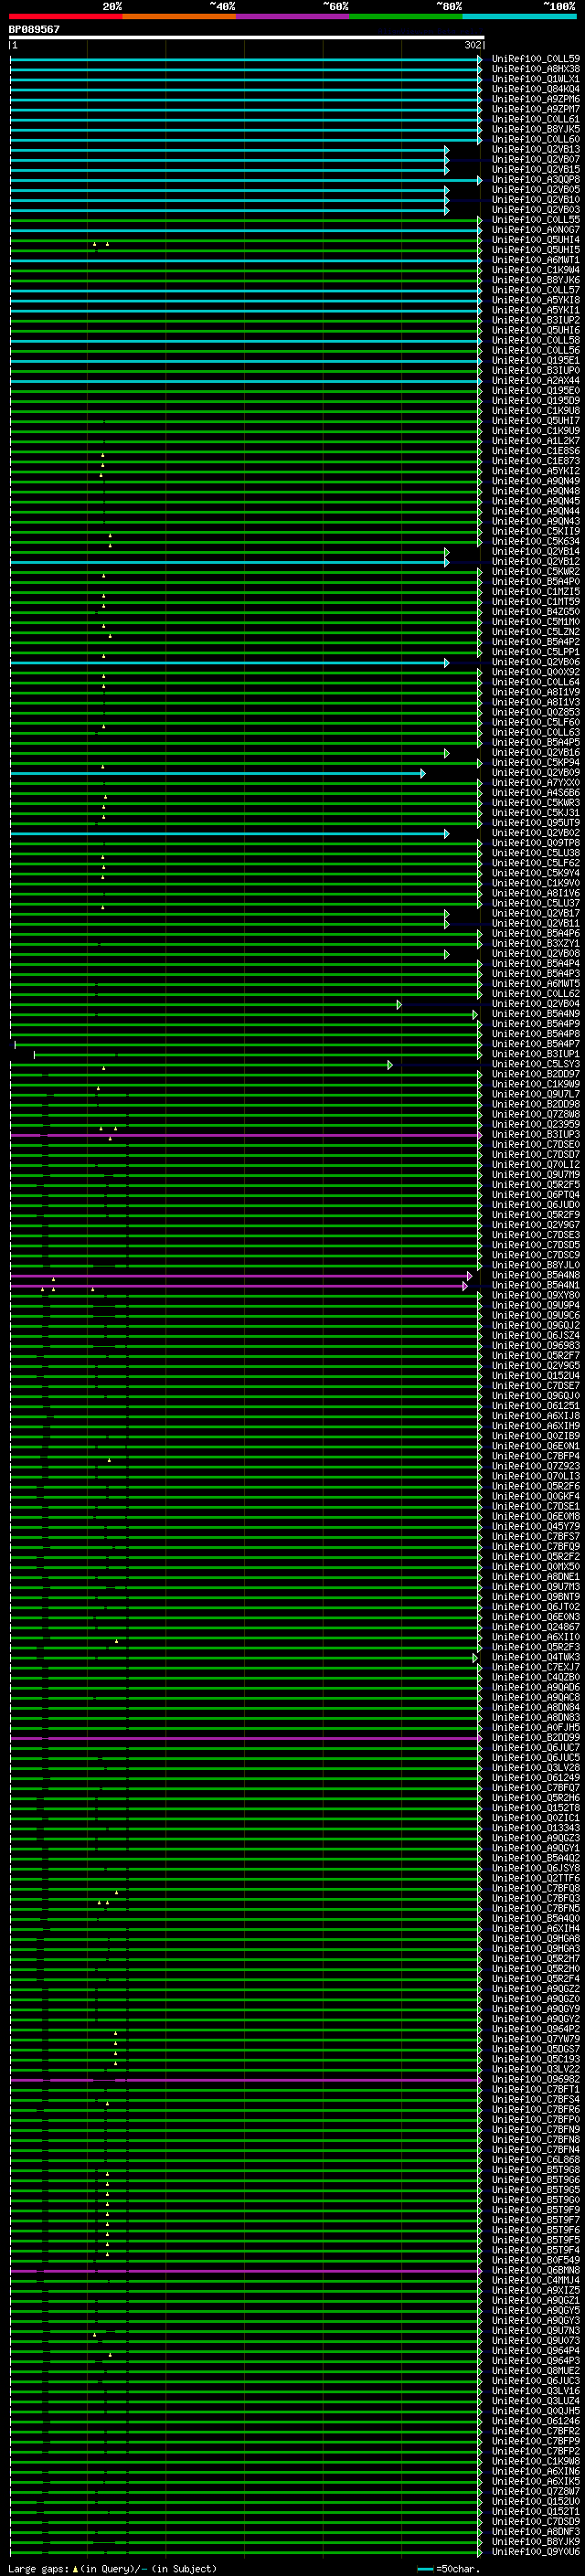This screenshot has width=585, height=2576.
Task: Select label UniRef100_C5KP94
Action: 535,763
